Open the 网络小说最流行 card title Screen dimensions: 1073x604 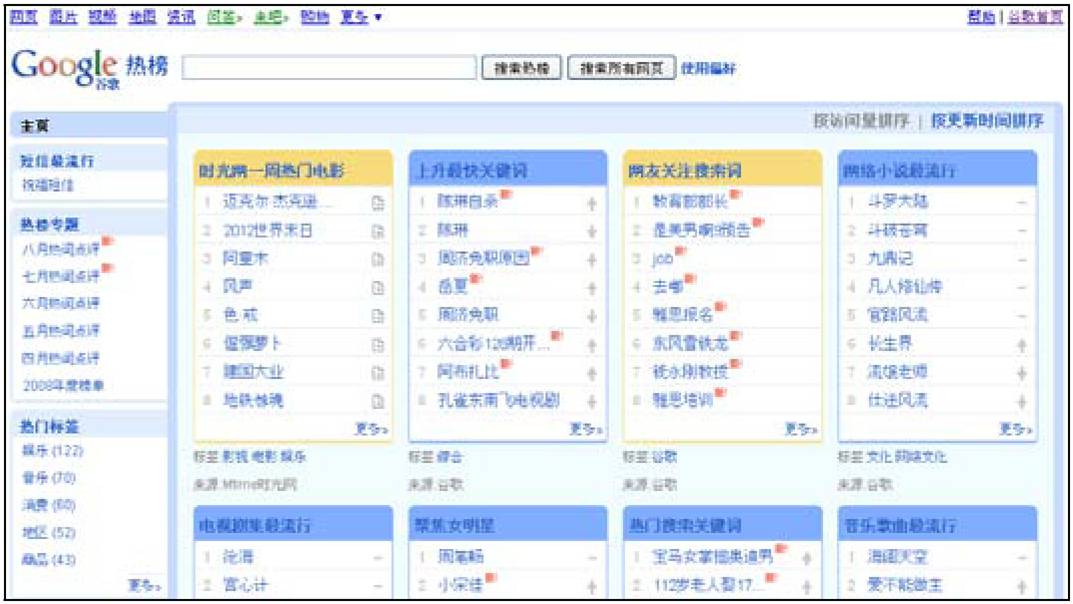899,170
